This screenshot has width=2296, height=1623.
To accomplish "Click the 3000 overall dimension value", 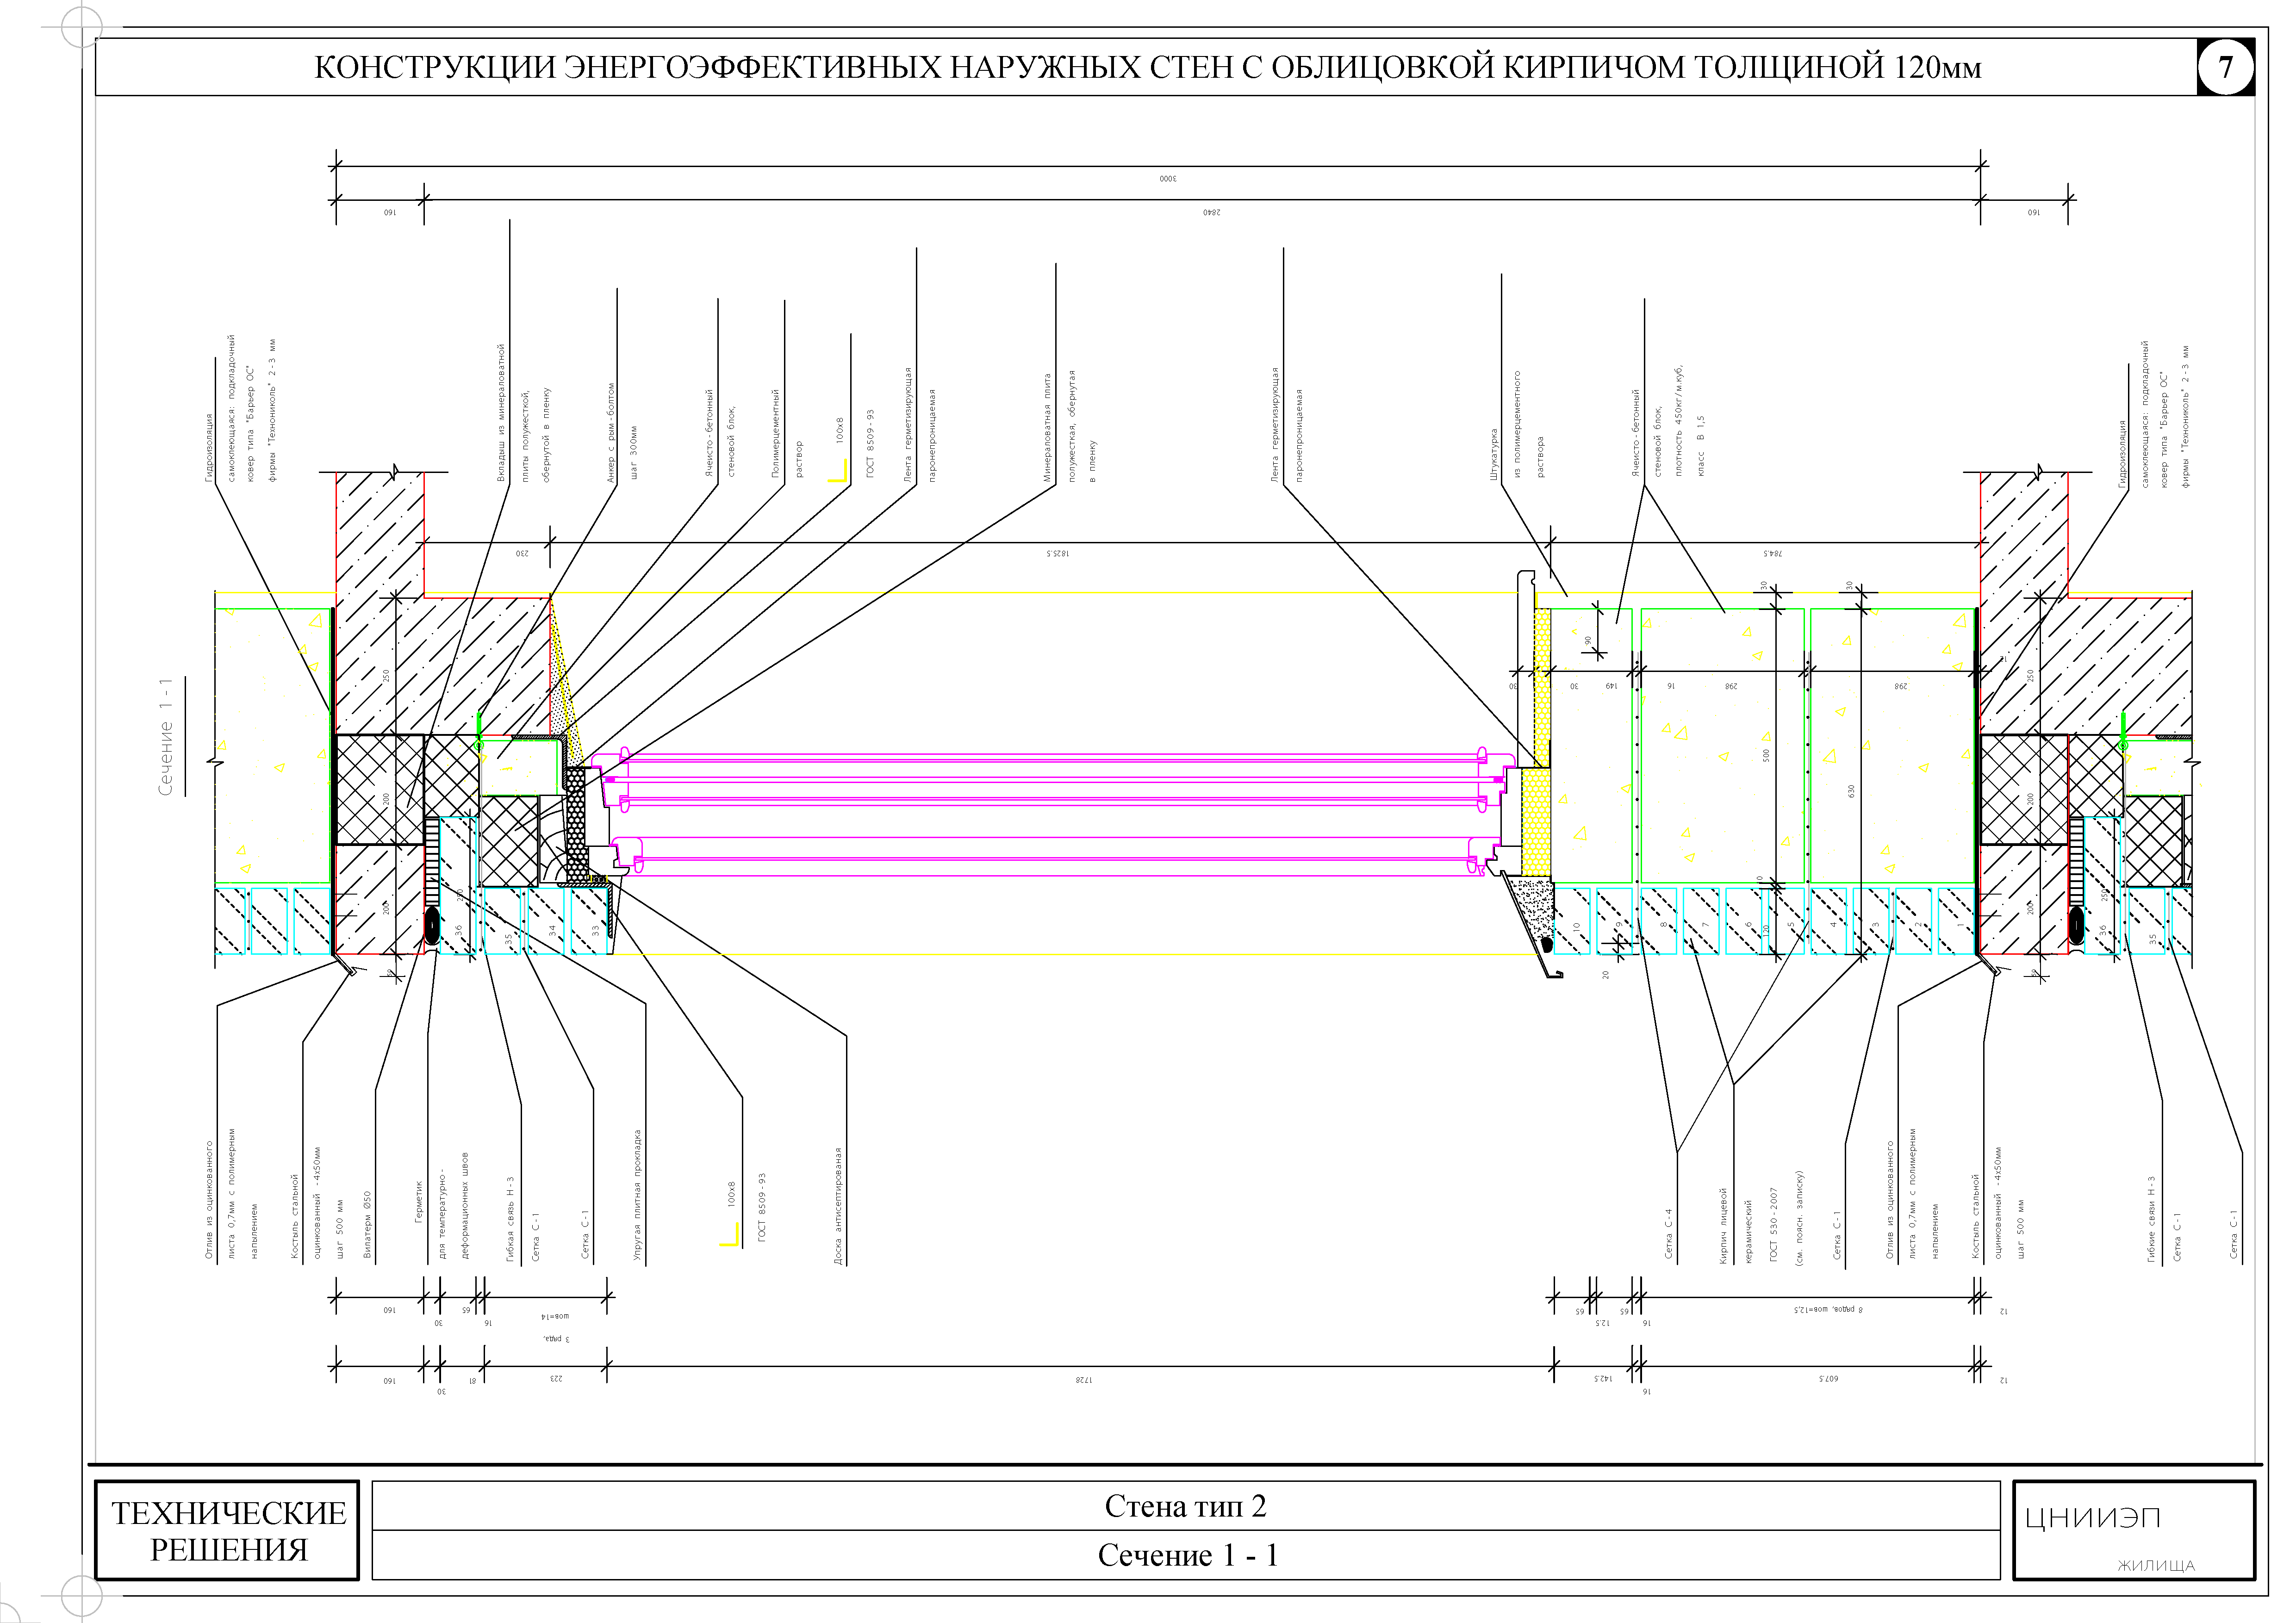I will [1168, 179].
